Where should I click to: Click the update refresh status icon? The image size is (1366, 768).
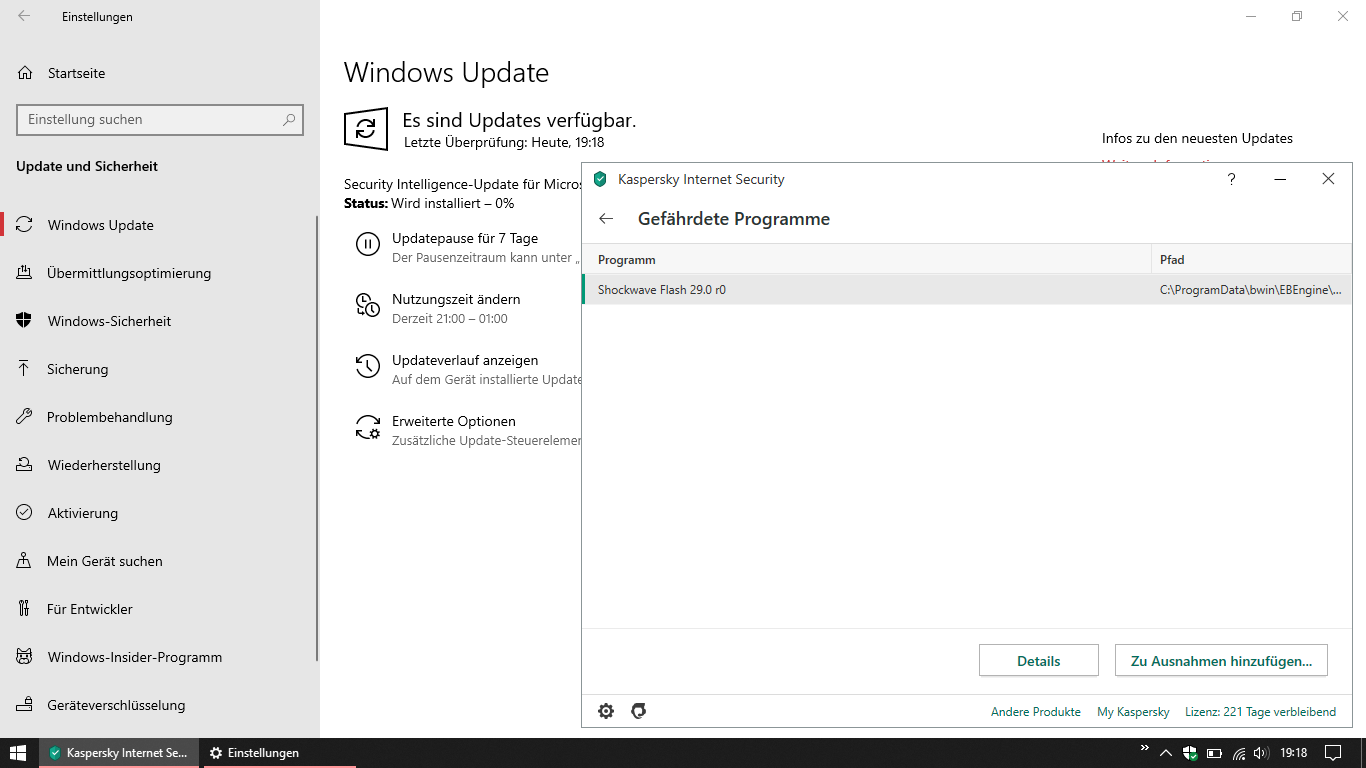point(366,129)
